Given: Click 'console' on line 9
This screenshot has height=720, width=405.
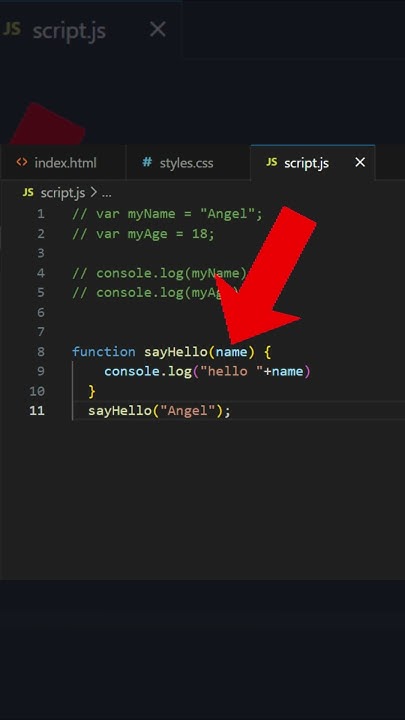Looking at the screenshot, I should point(132,371).
